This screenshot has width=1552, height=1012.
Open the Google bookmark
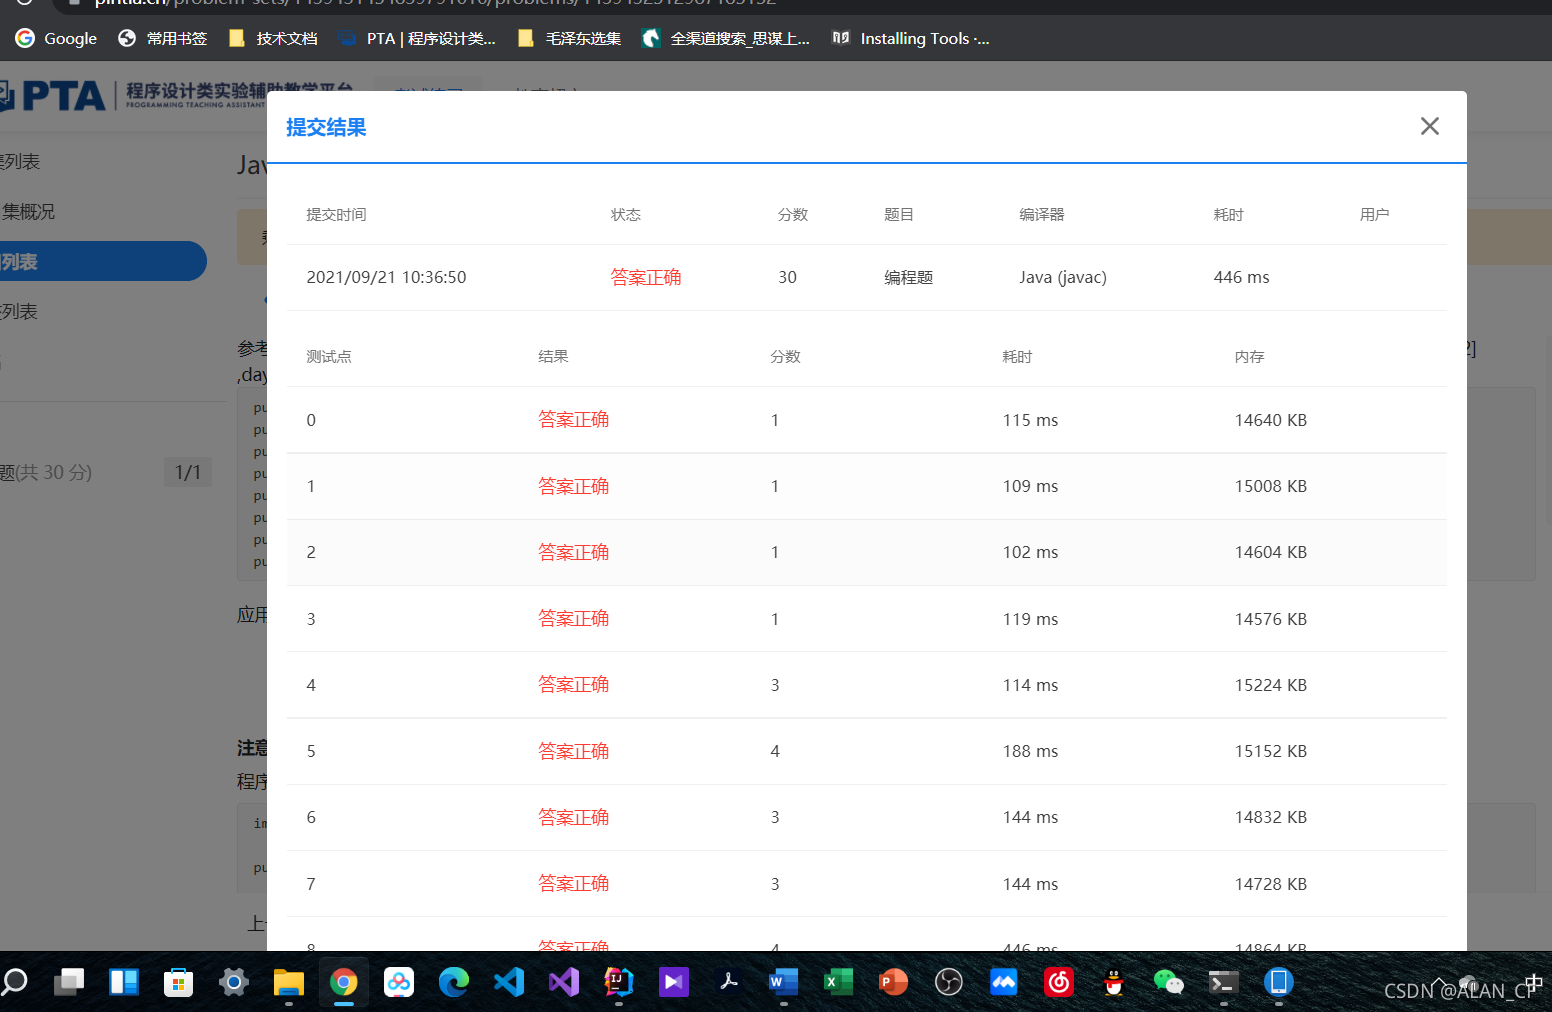(56, 39)
